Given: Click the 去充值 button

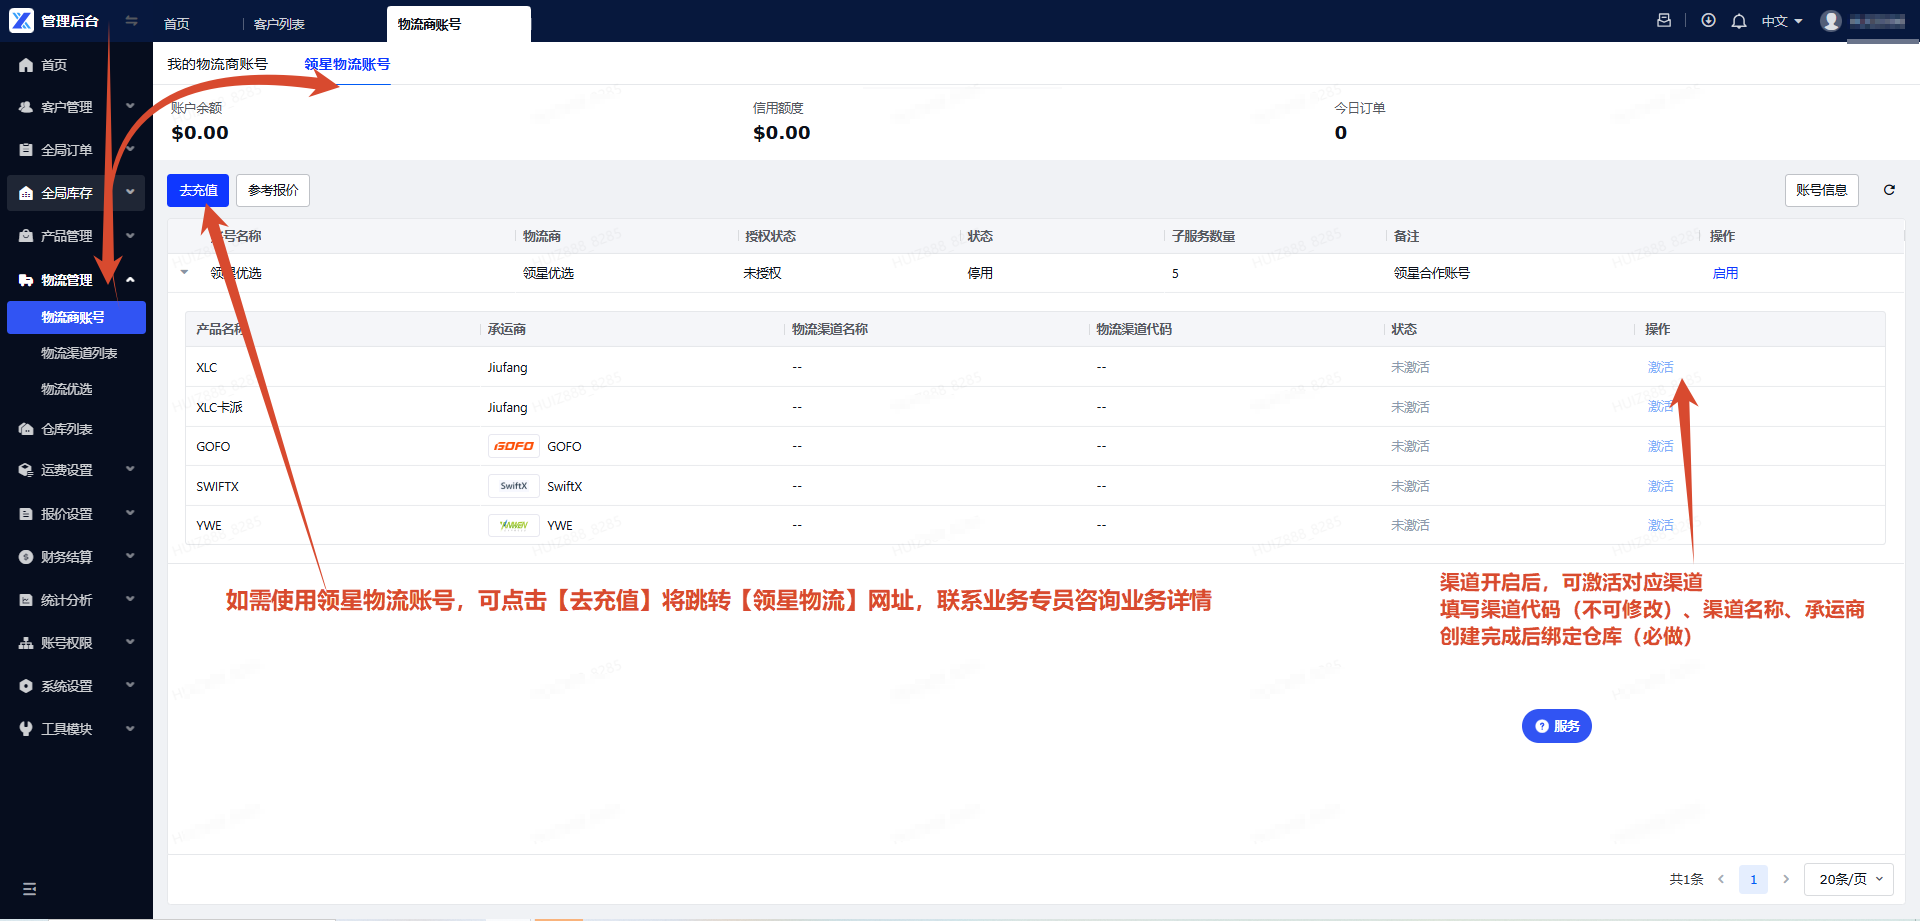Looking at the screenshot, I should 198,190.
